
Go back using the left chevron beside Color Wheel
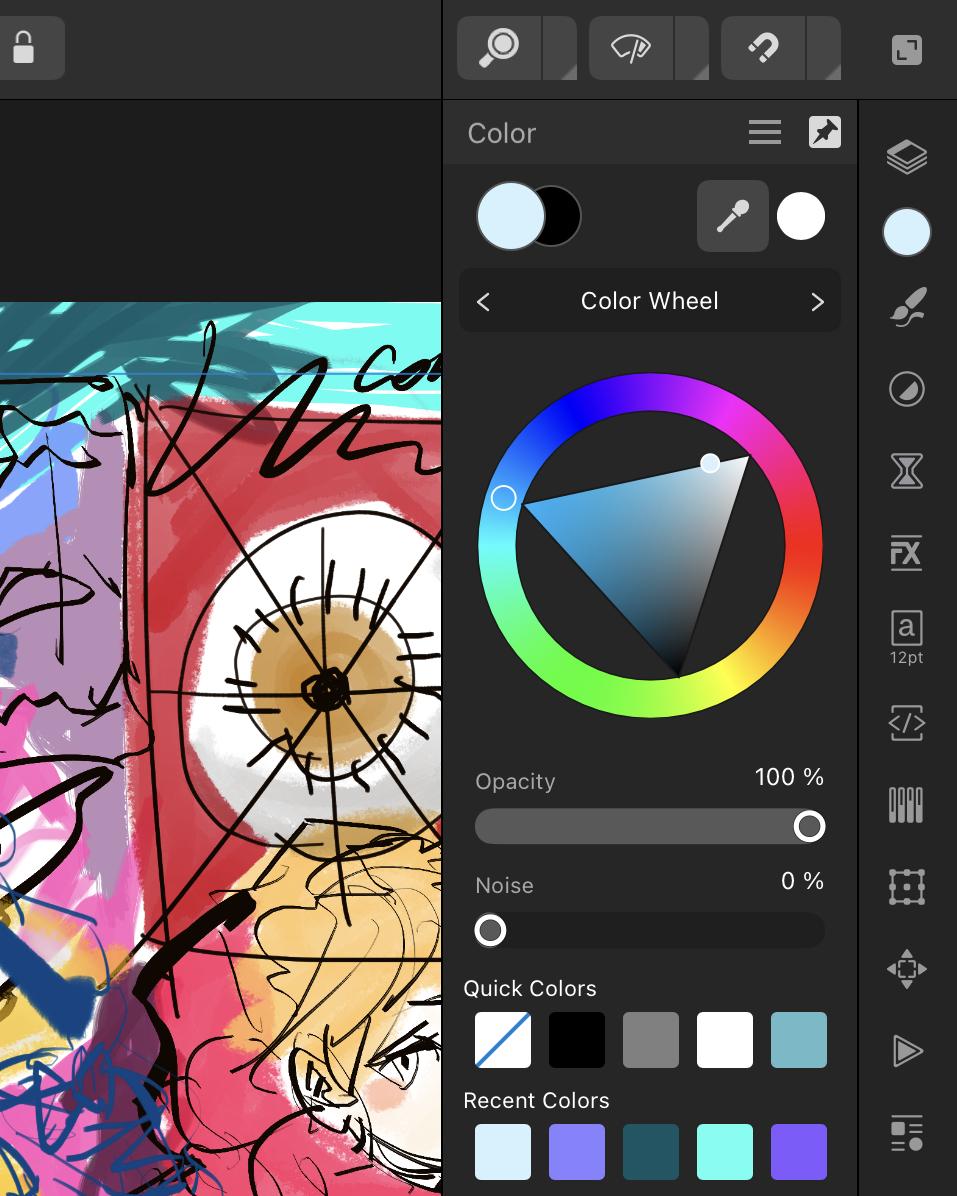pyautogui.click(x=483, y=301)
